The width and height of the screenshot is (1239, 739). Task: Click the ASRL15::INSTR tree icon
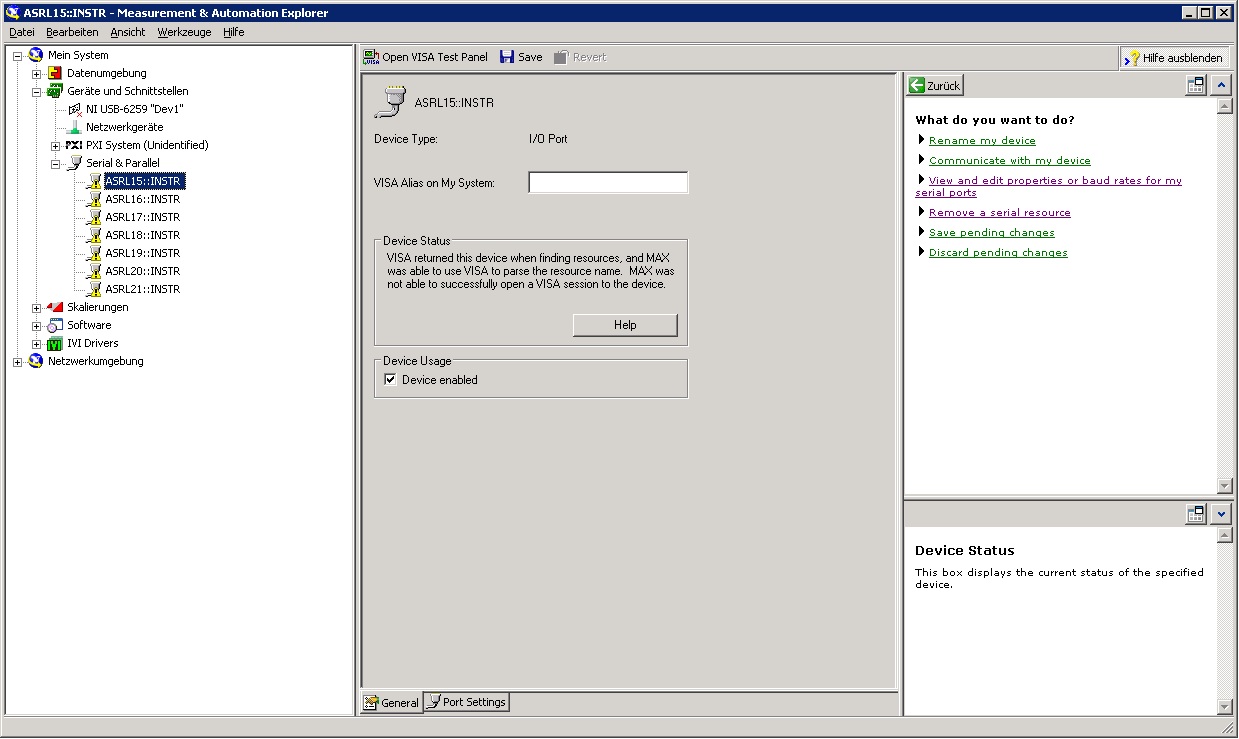(94, 181)
